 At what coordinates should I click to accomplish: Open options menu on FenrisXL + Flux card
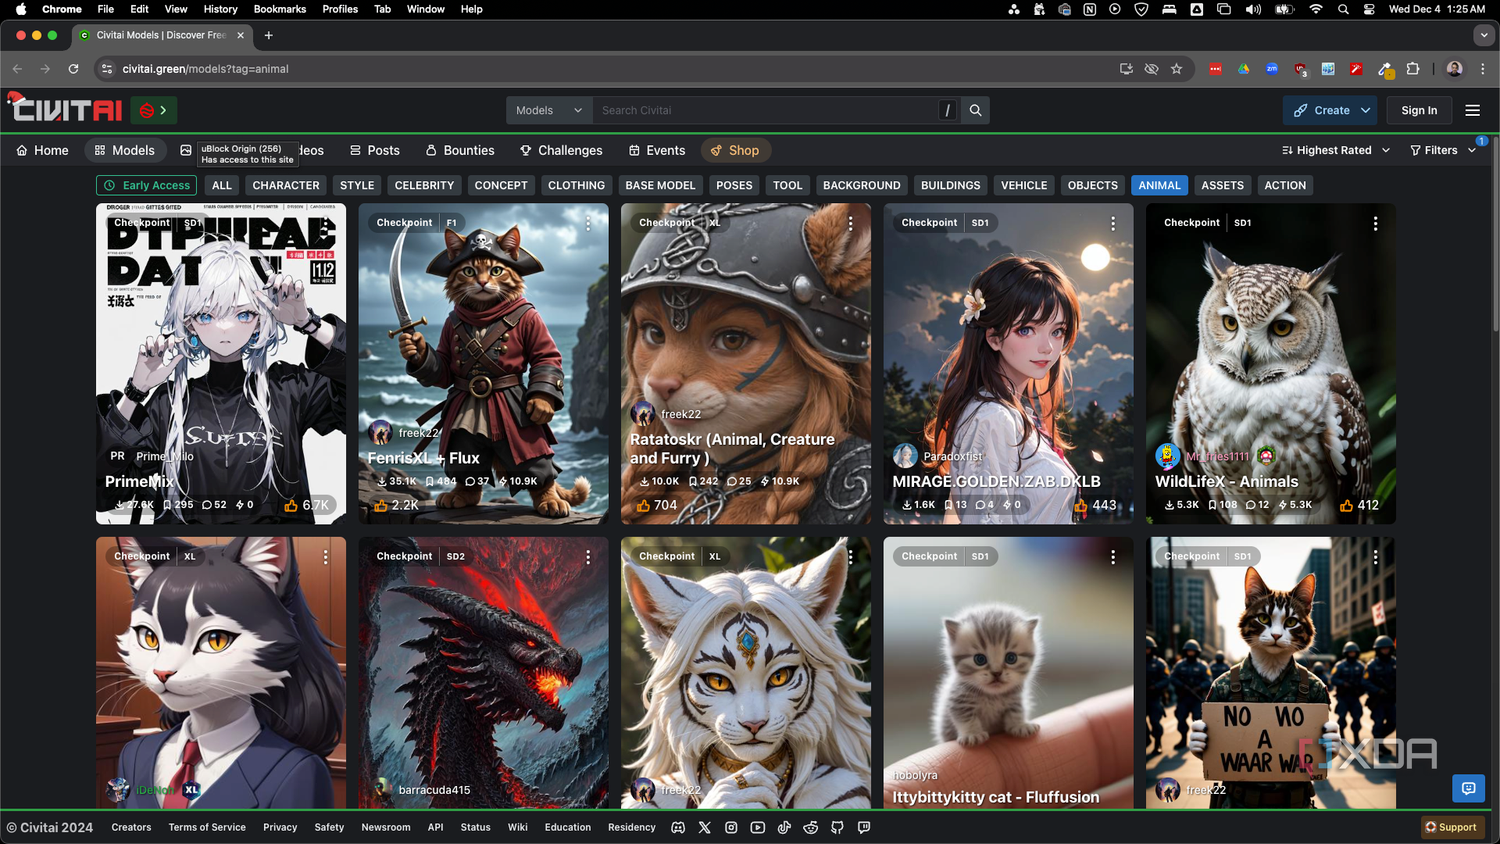click(x=588, y=223)
